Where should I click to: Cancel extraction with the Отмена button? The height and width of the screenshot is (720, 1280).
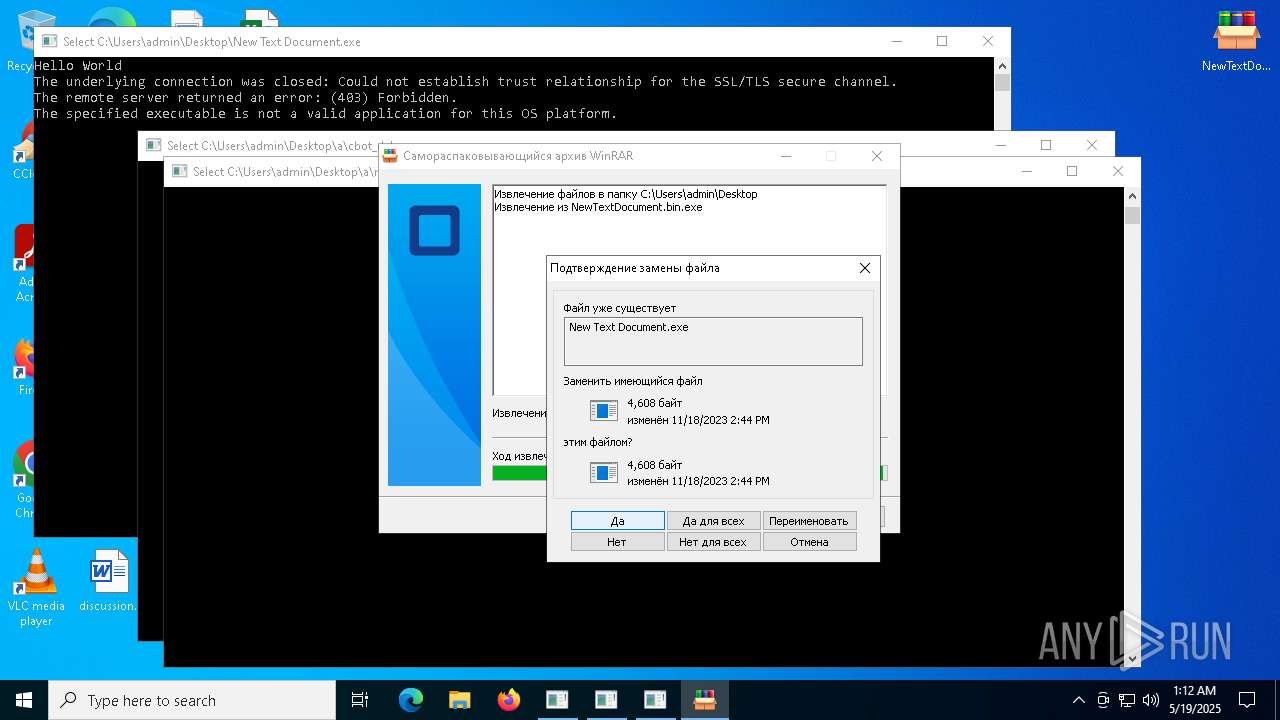[x=809, y=542]
